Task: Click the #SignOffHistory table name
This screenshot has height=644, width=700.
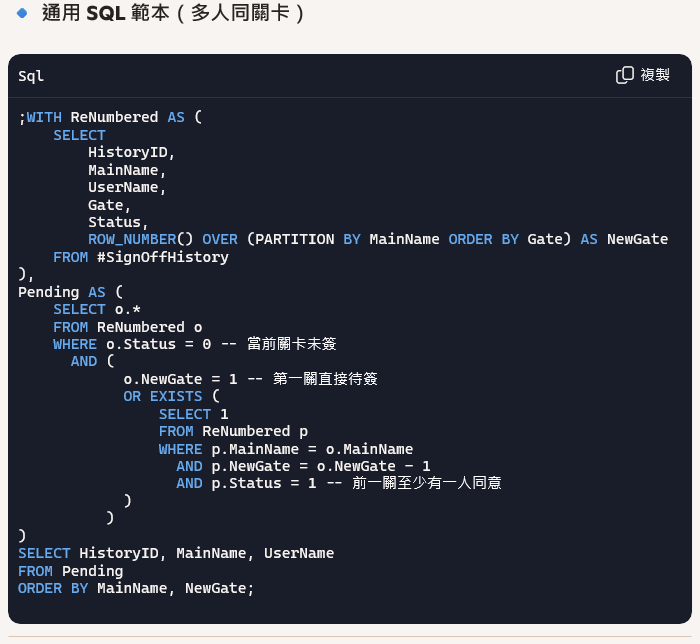Action: pos(163,257)
